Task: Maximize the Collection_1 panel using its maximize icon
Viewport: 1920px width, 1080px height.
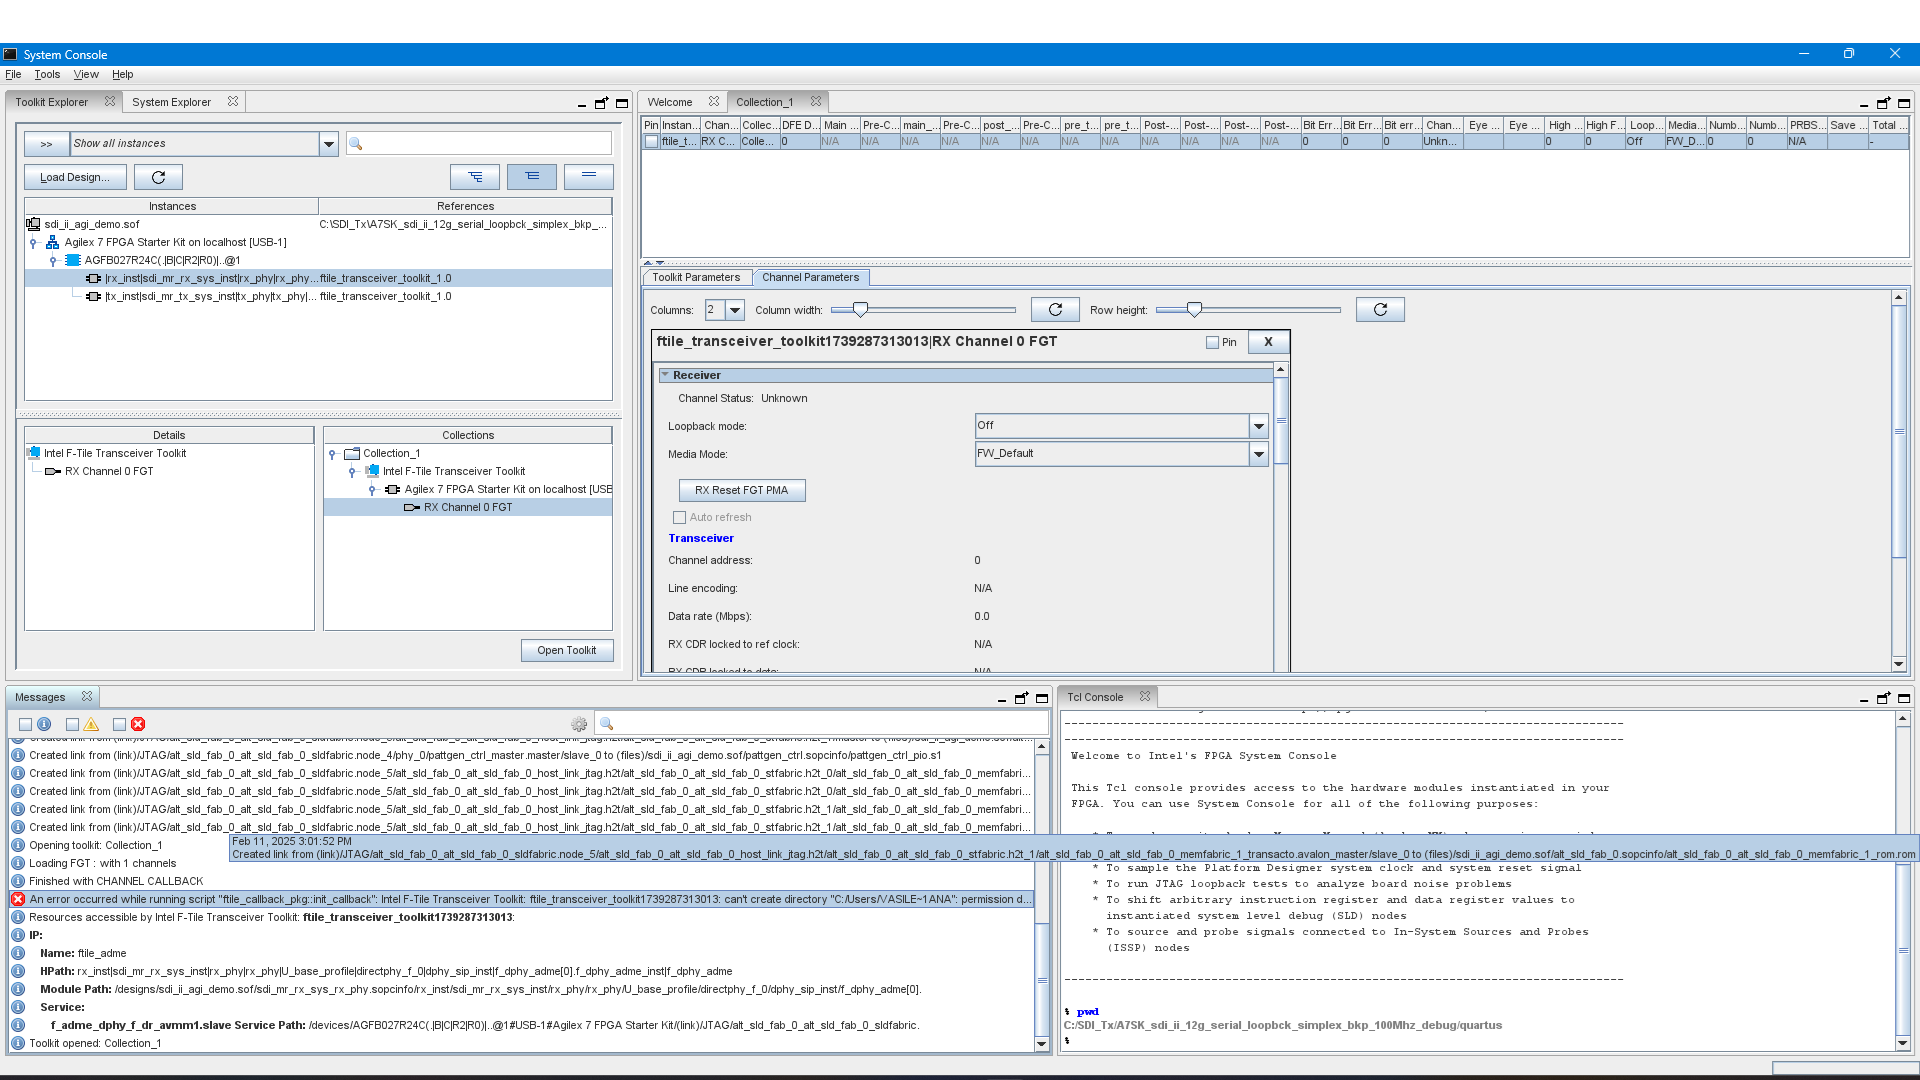Action: click(x=1904, y=103)
